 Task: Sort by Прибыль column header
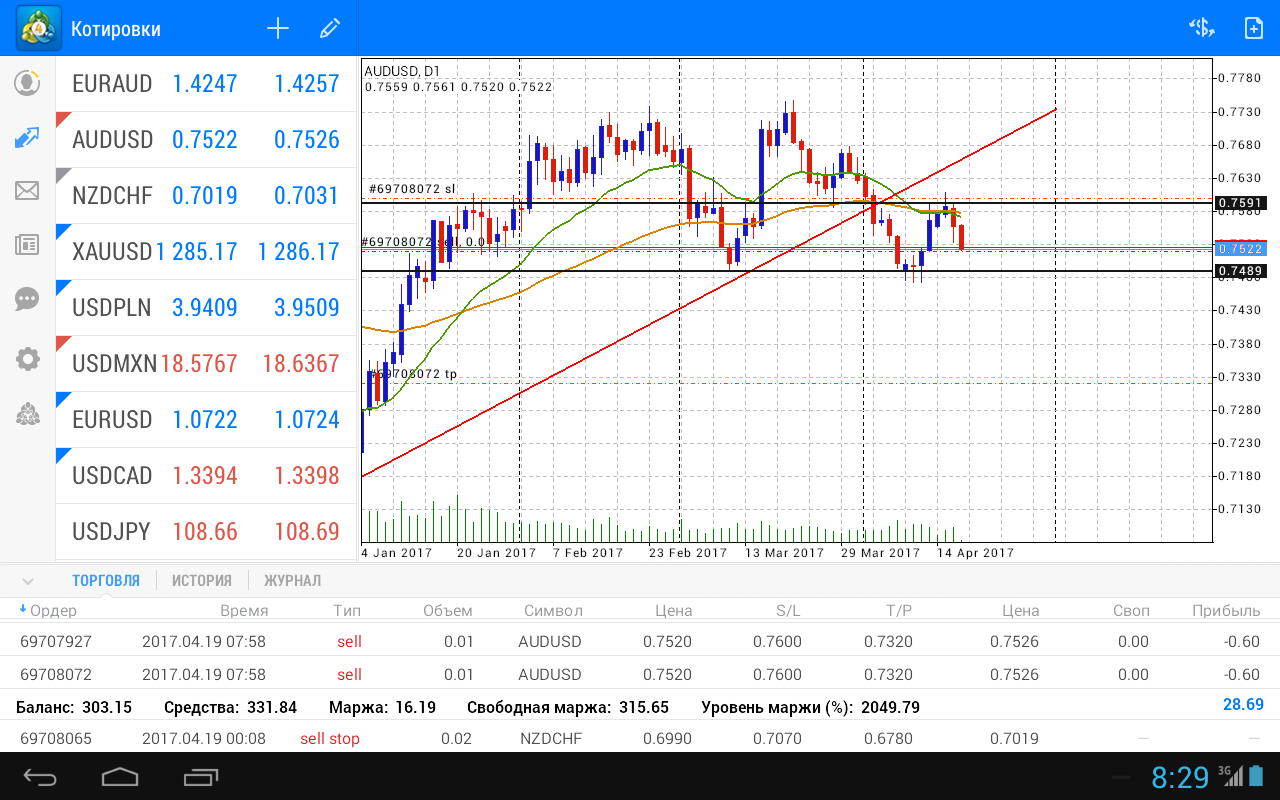[x=1226, y=610]
